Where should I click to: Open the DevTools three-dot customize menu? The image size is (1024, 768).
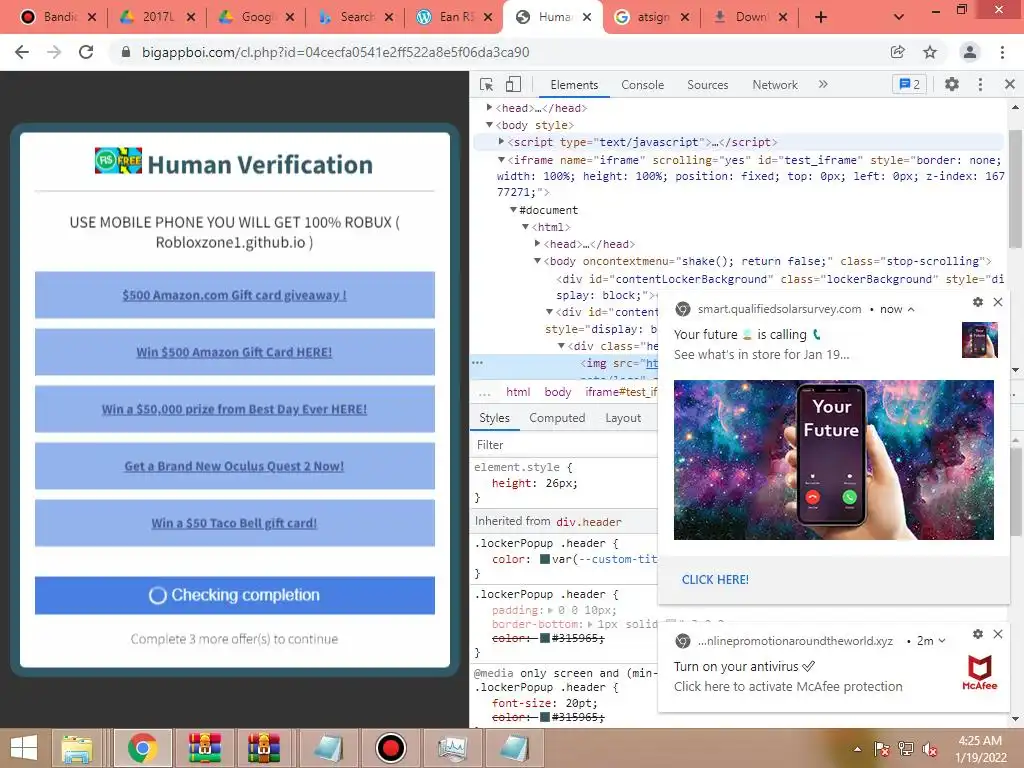(980, 84)
